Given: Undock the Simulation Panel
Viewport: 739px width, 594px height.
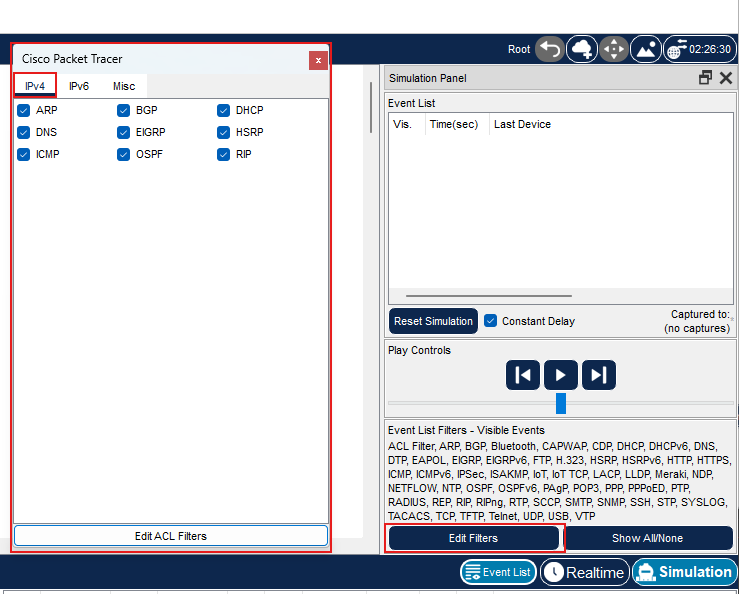Looking at the screenshot, I should 705,78.
